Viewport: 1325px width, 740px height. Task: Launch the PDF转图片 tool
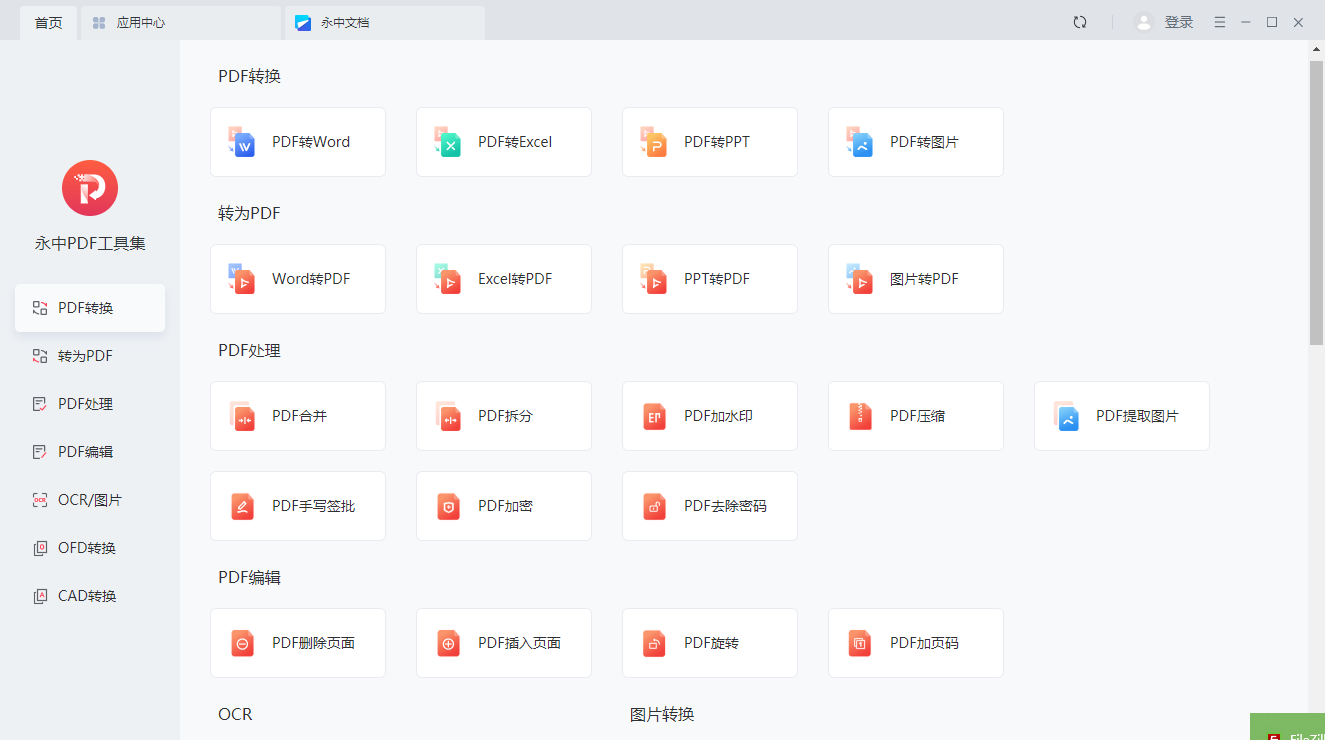coord(915,142)
